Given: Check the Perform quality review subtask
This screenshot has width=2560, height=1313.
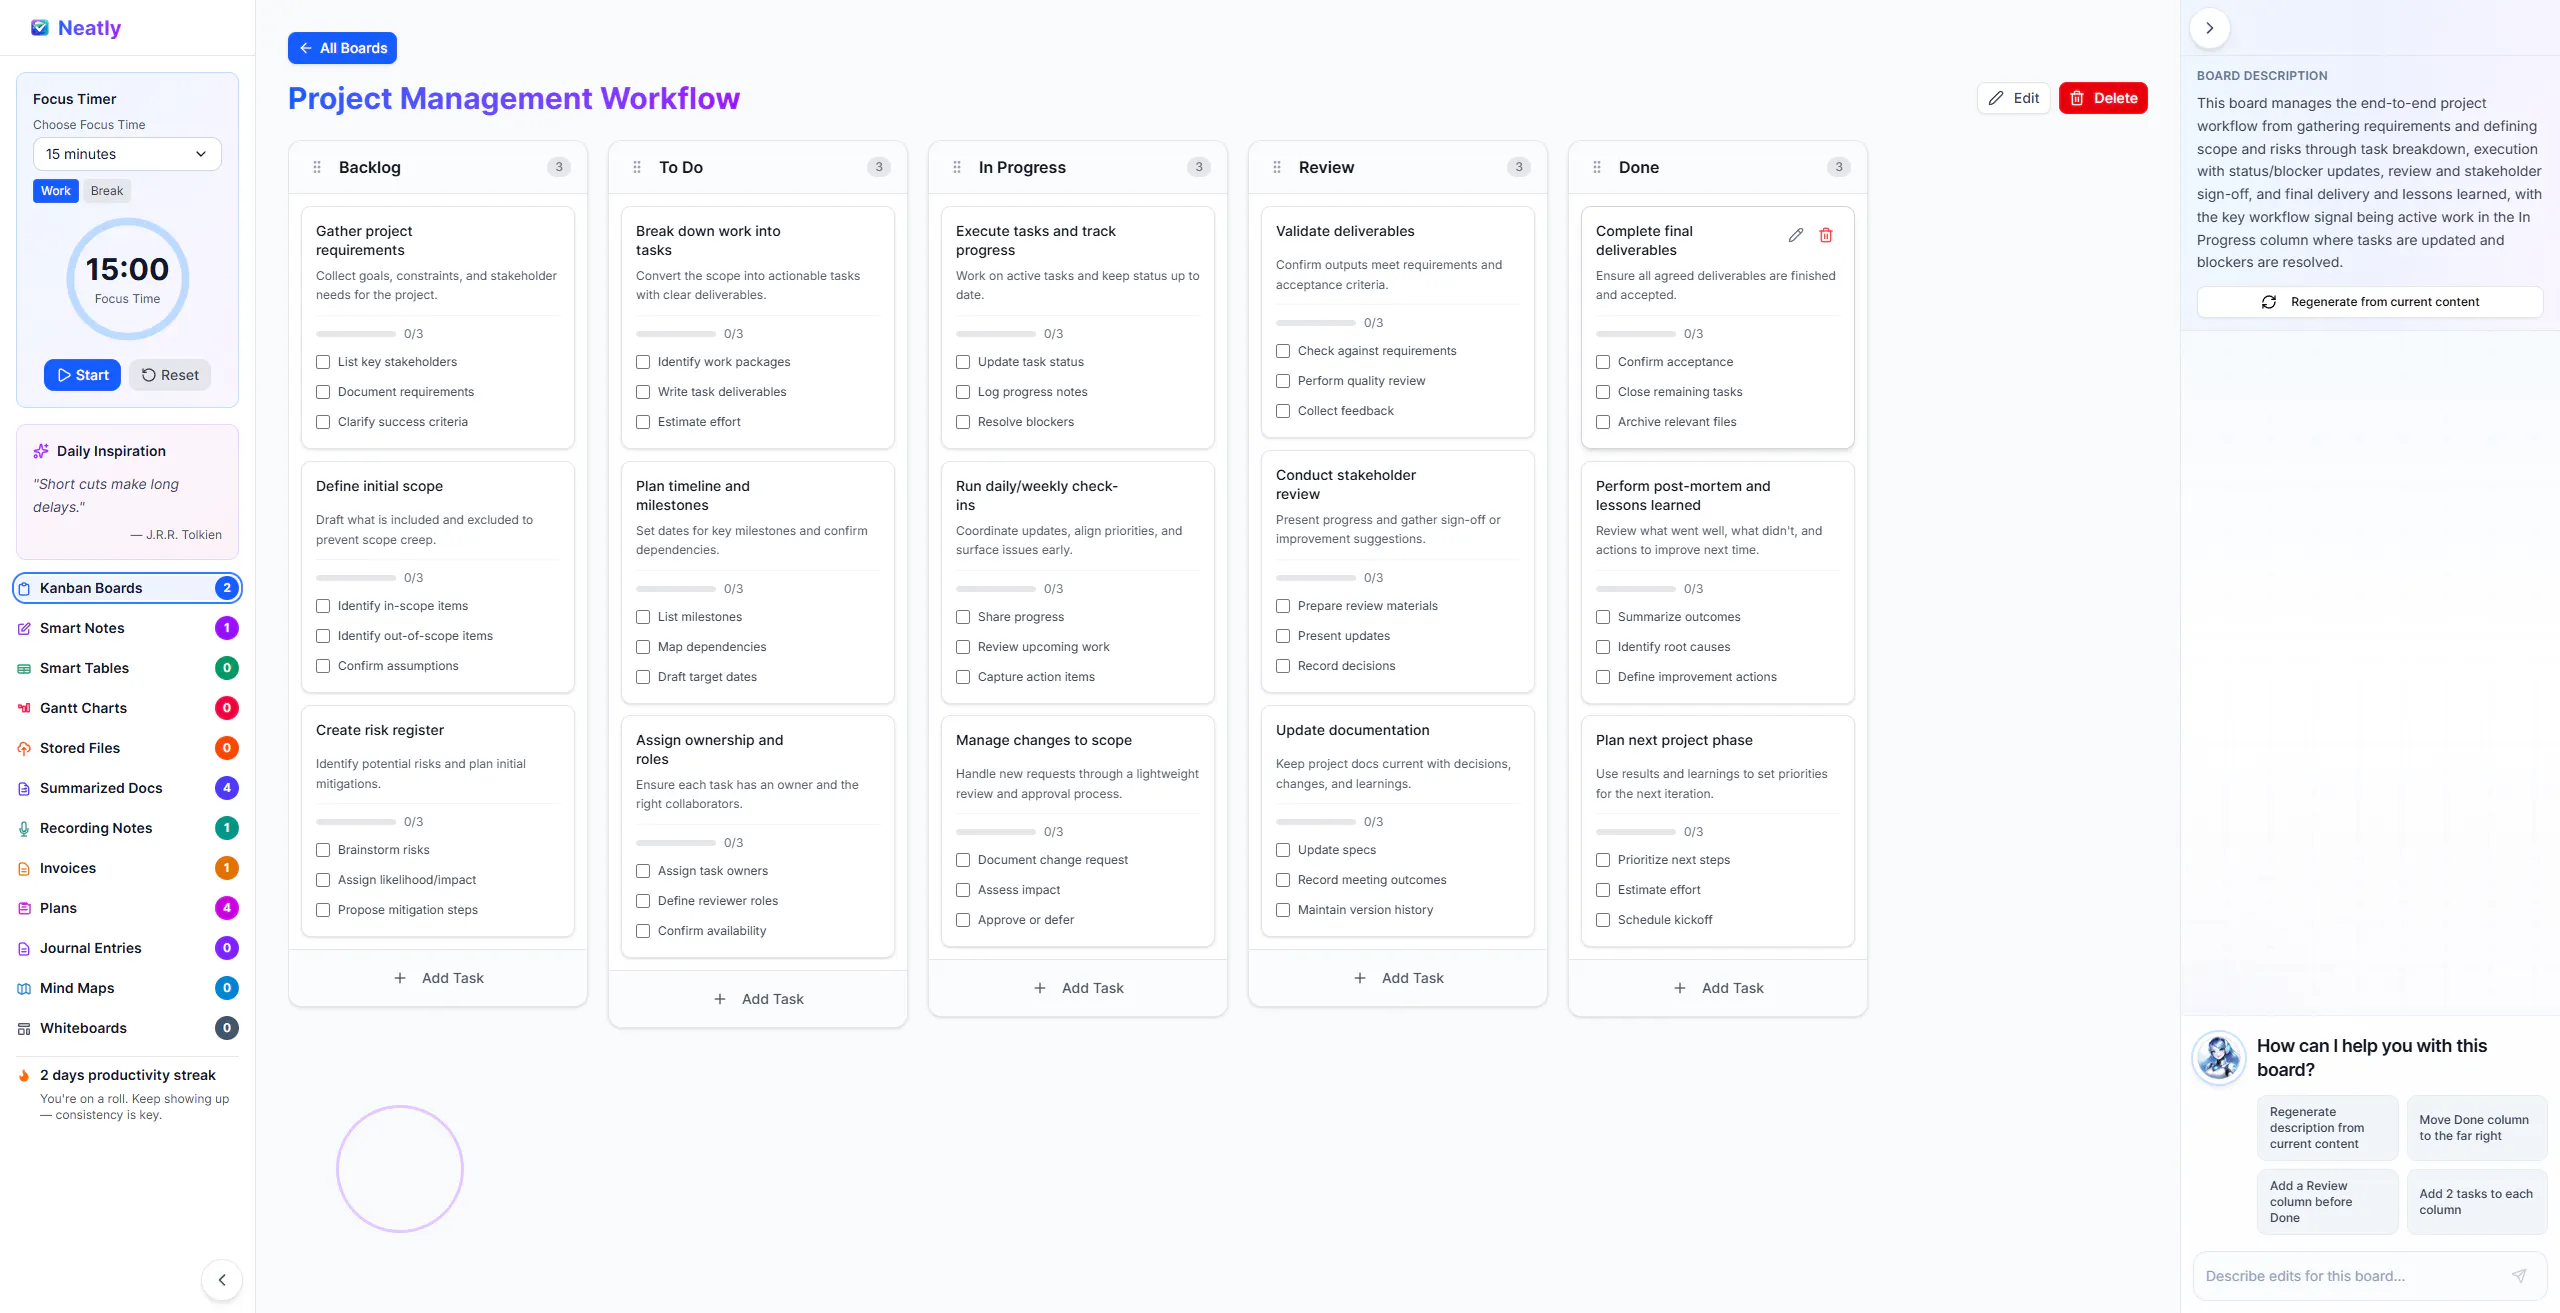Looking at the screenshot, I should (x=1283, y=381).
